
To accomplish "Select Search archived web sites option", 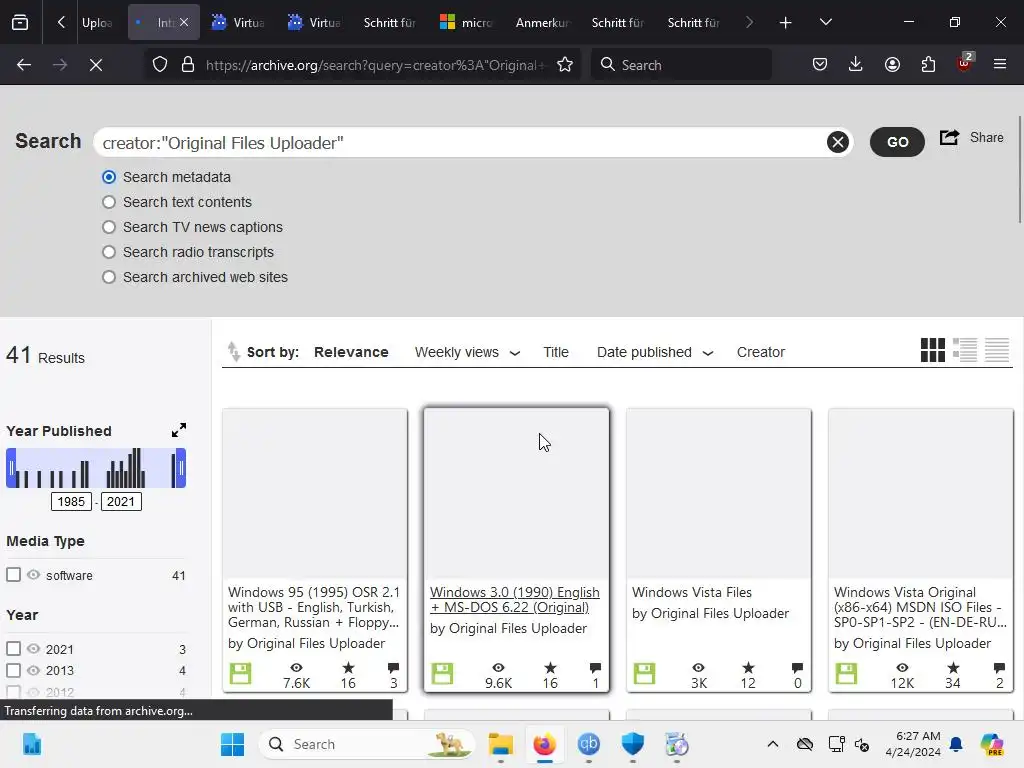I will pyautogui.click(x=108, y=278).
